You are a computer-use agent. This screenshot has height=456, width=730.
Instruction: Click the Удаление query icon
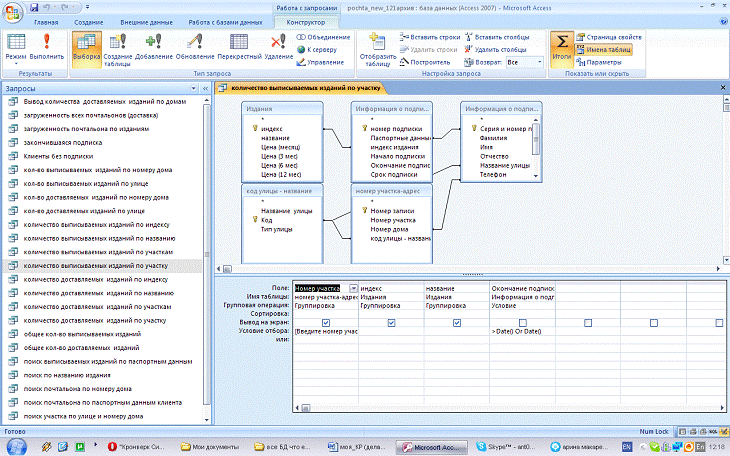coord(281,48)
